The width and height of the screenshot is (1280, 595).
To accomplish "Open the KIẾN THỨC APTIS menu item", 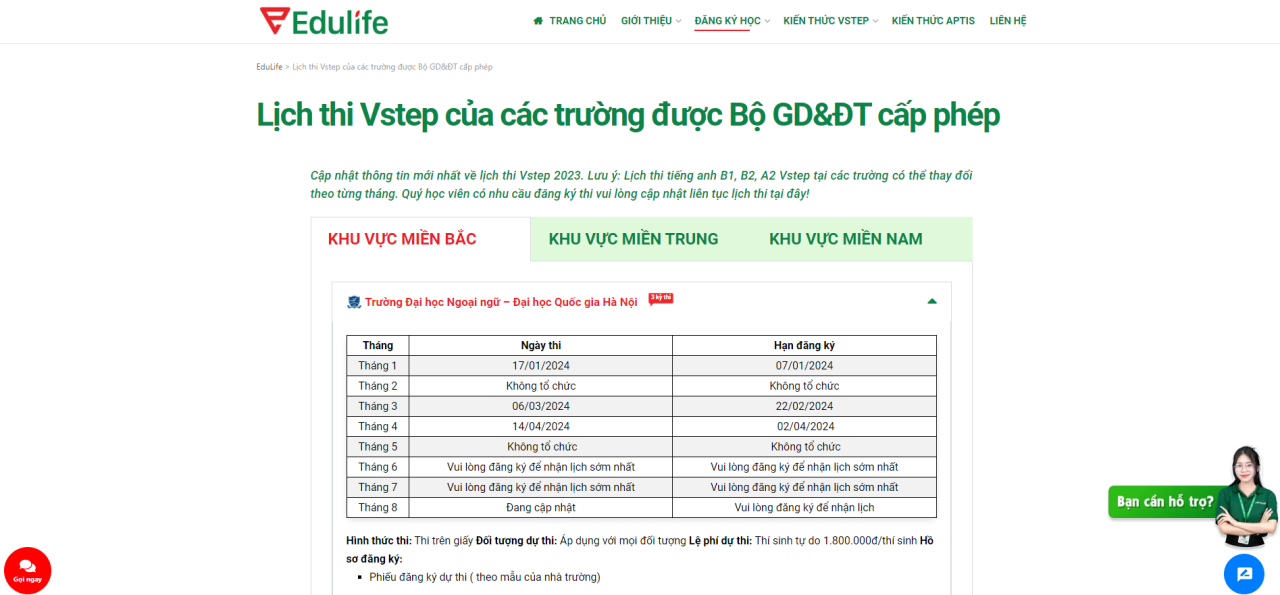I will [x=933, y=20].
